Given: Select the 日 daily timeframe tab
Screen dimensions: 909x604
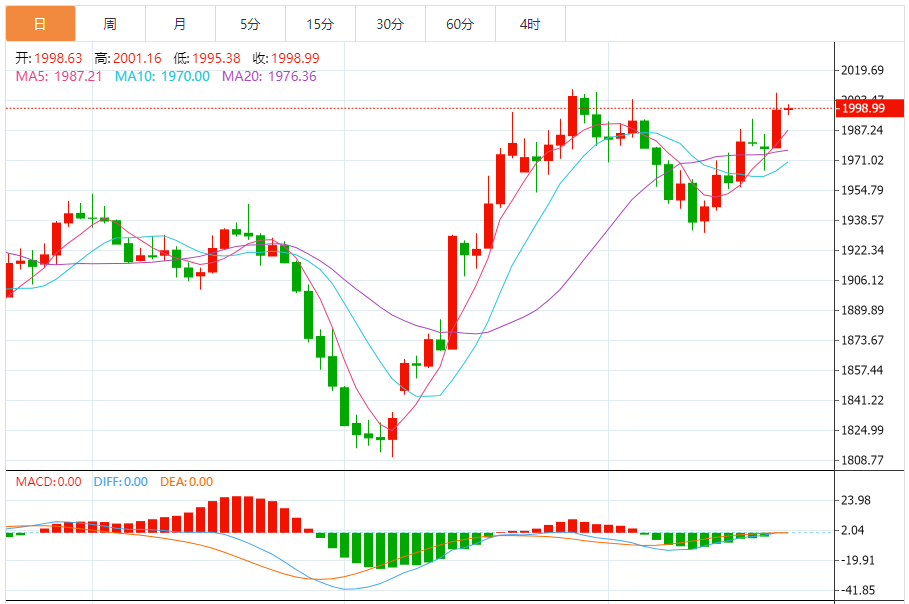Looking at the screenshot, I should coord(41,24).
